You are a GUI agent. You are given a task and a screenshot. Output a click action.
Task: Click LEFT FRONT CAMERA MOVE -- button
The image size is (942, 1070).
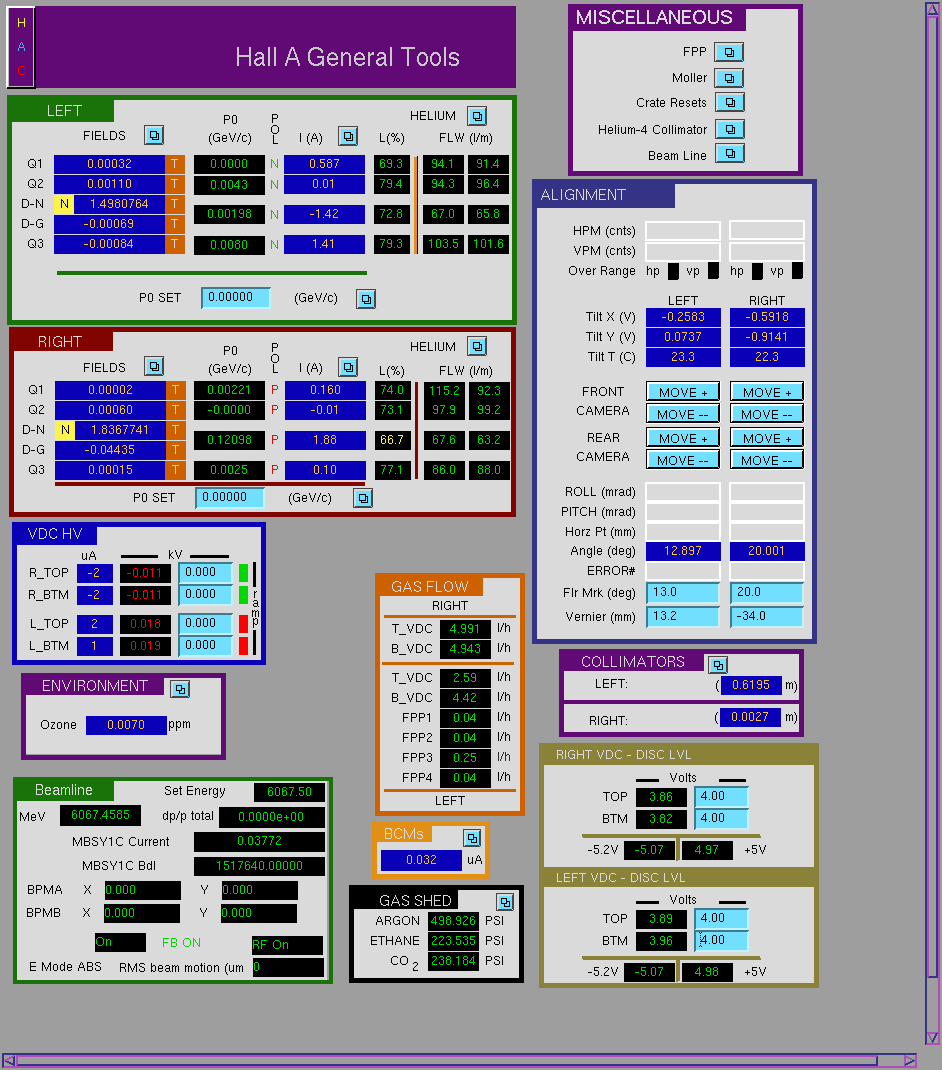pos(683,414)
